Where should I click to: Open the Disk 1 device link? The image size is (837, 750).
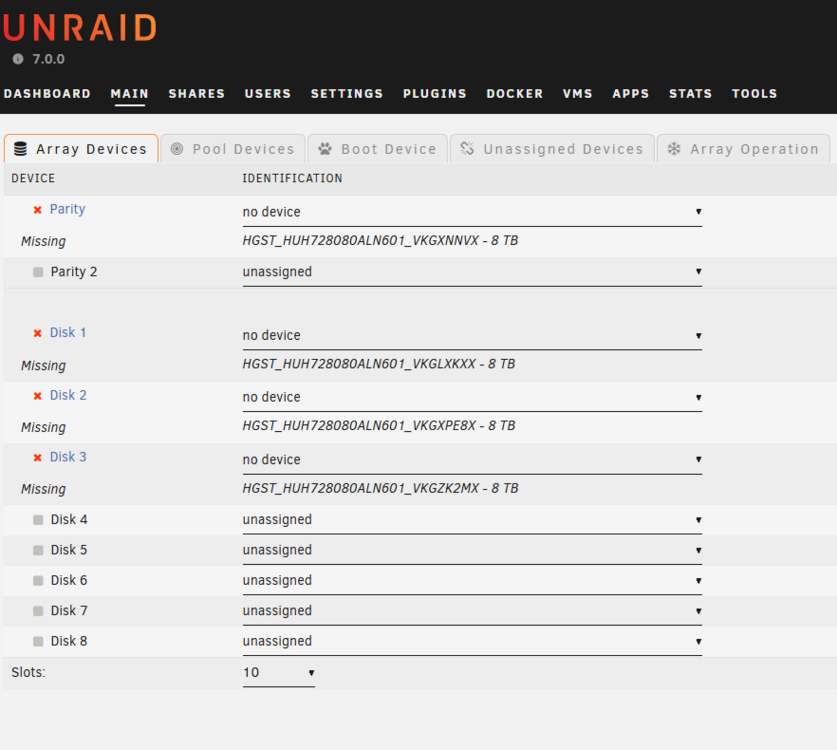pos(68,333)
